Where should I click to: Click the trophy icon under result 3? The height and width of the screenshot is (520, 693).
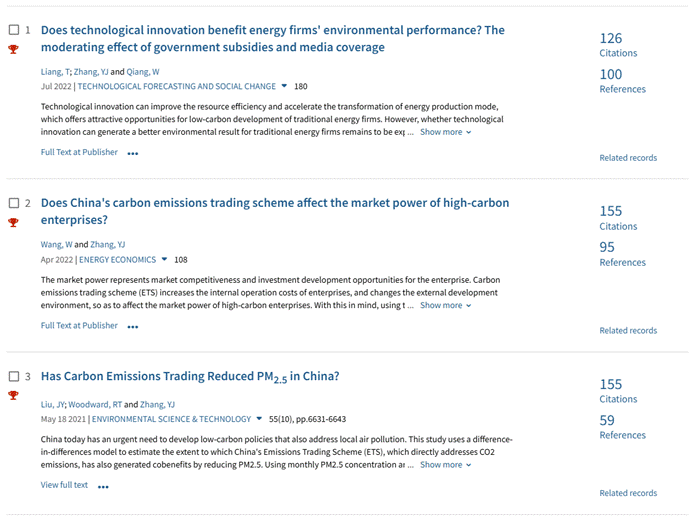click(x=14, y=395)
